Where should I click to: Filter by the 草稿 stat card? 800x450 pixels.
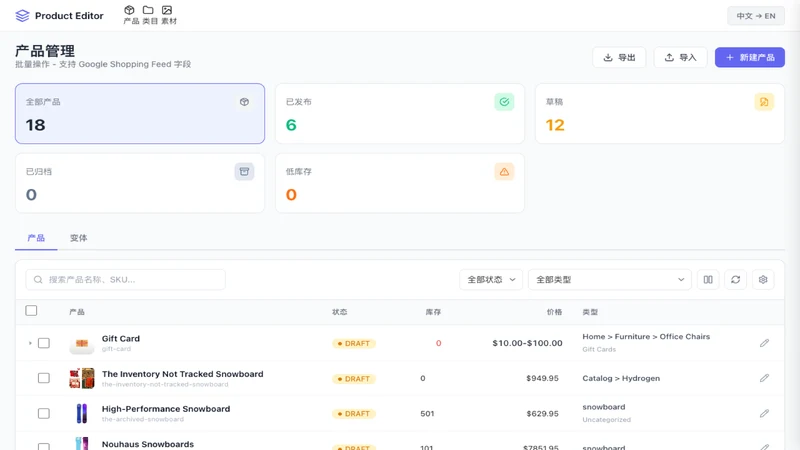[x=660, y=113]
